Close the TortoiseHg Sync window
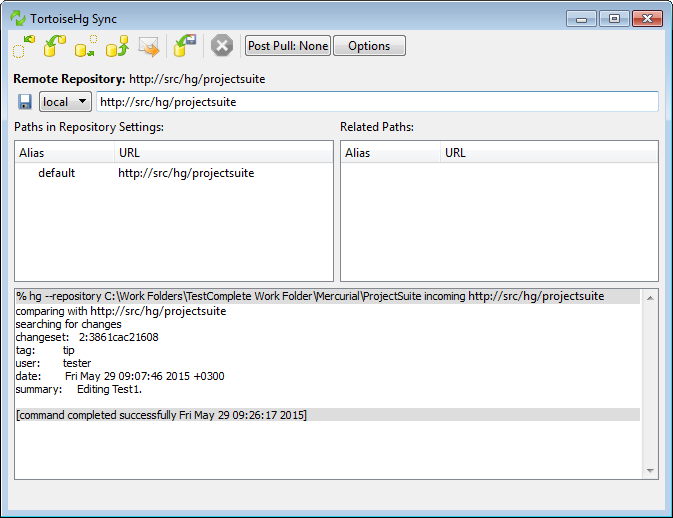 click(647, 19)
